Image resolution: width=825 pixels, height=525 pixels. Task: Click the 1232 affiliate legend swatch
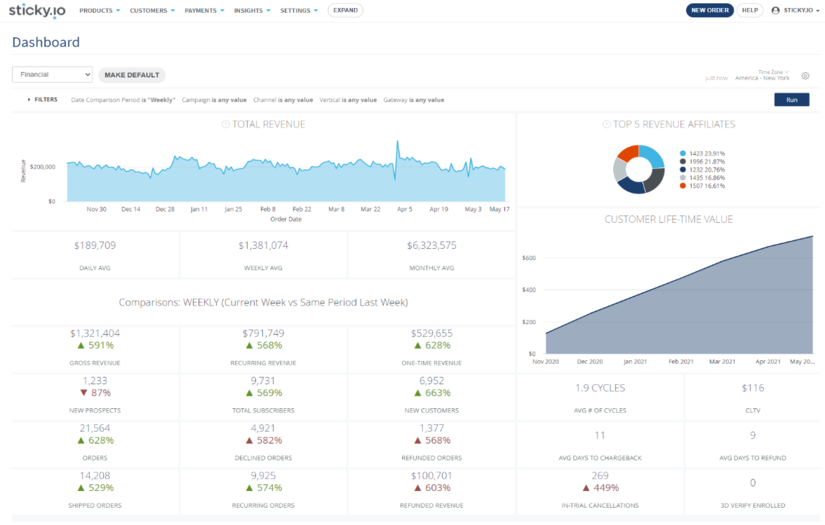coord(682,169)
